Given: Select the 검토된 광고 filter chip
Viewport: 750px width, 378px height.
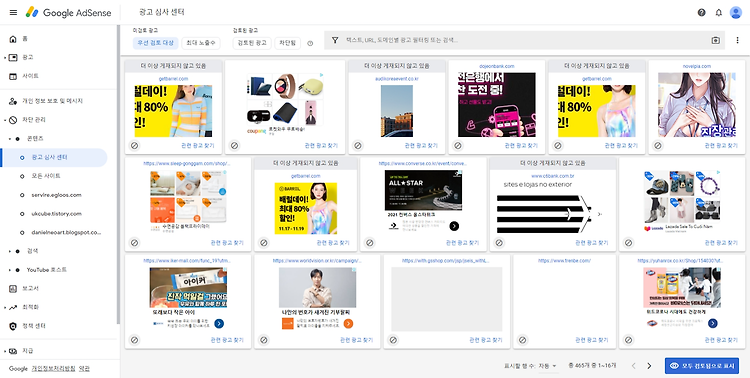Looking at the screenshot, I should tap(253, 43).
